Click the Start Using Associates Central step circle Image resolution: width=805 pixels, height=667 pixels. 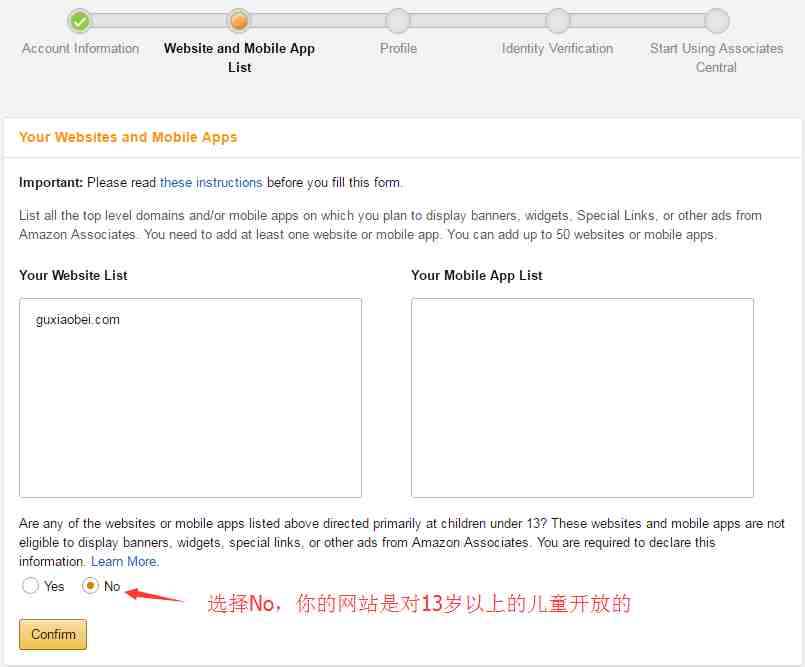[717, 21]
